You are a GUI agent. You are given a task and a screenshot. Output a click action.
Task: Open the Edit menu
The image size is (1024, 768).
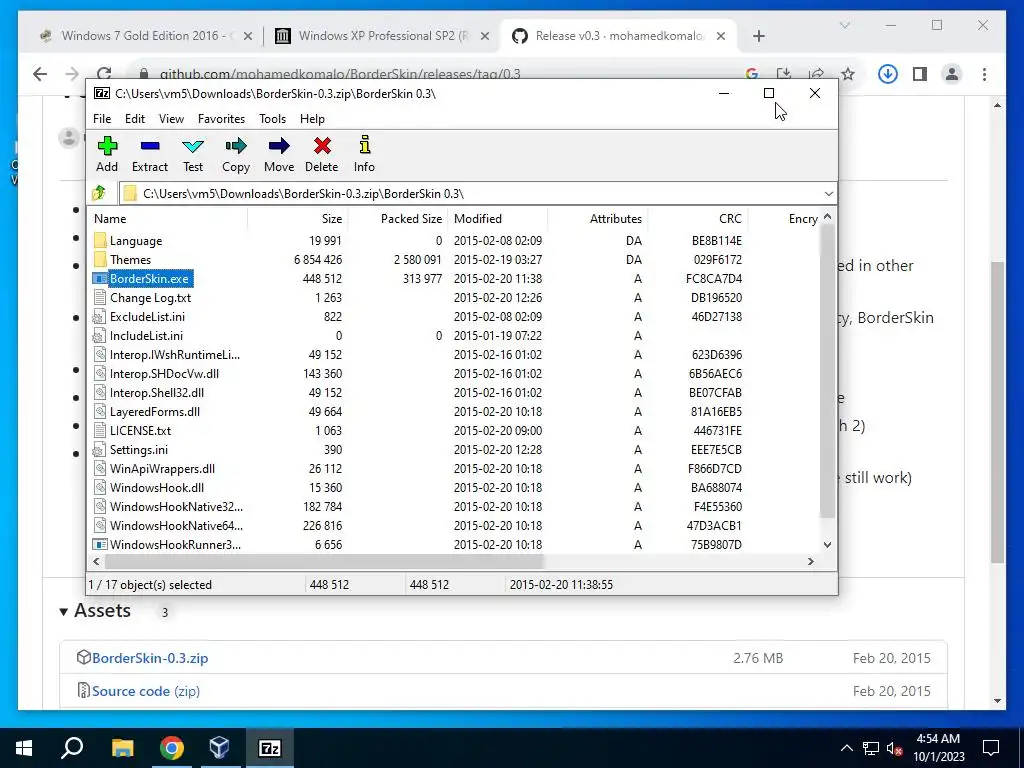click(x=135, y=119)
